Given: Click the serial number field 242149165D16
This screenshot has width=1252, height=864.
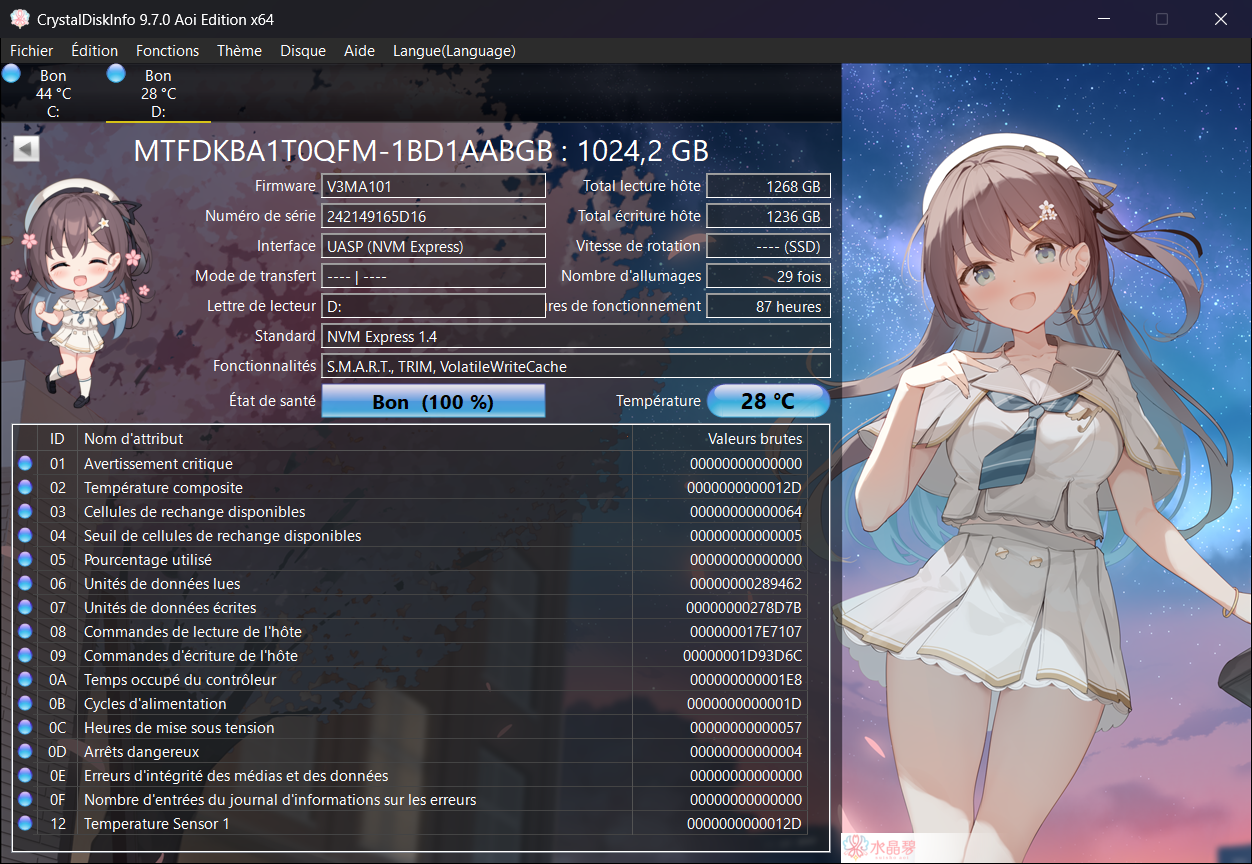Looking at the screenshot, I should point(433,216).
